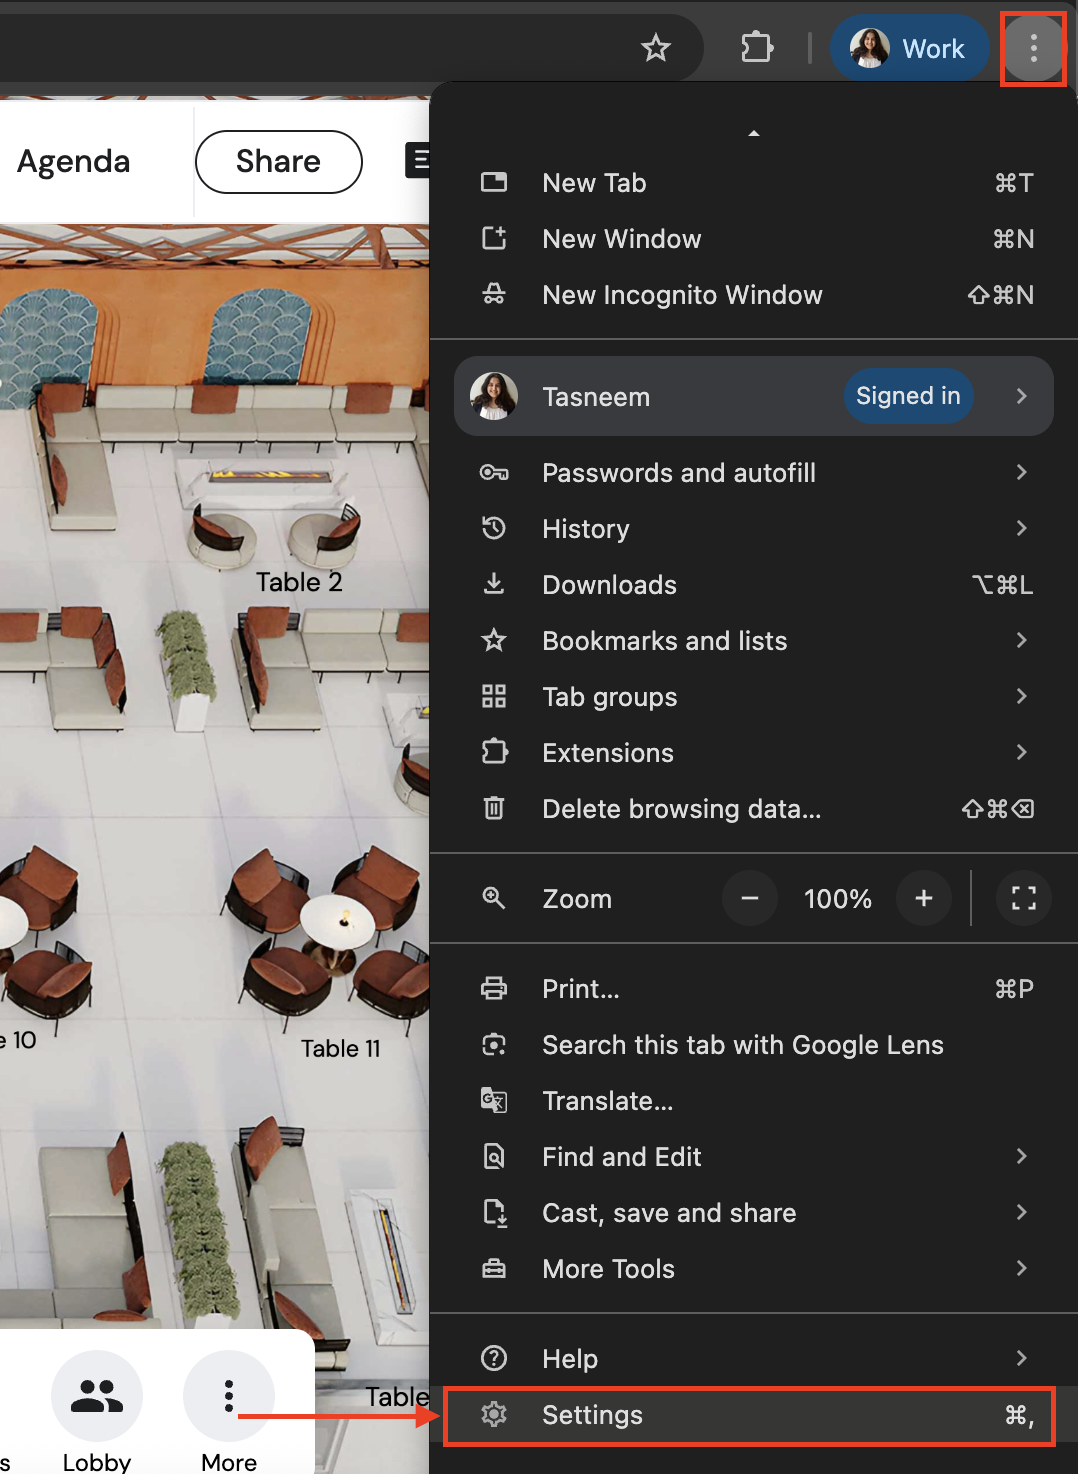This screenshot has height=1474, width=1078.
Task: Click the Delete browsing data trash icon
Action: tap(494, 808)
